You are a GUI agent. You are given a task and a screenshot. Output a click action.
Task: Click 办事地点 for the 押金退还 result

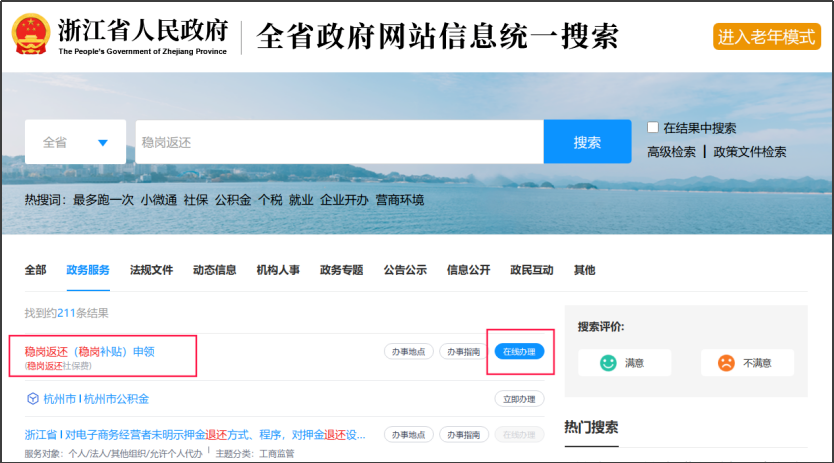(x=408, y=435)
